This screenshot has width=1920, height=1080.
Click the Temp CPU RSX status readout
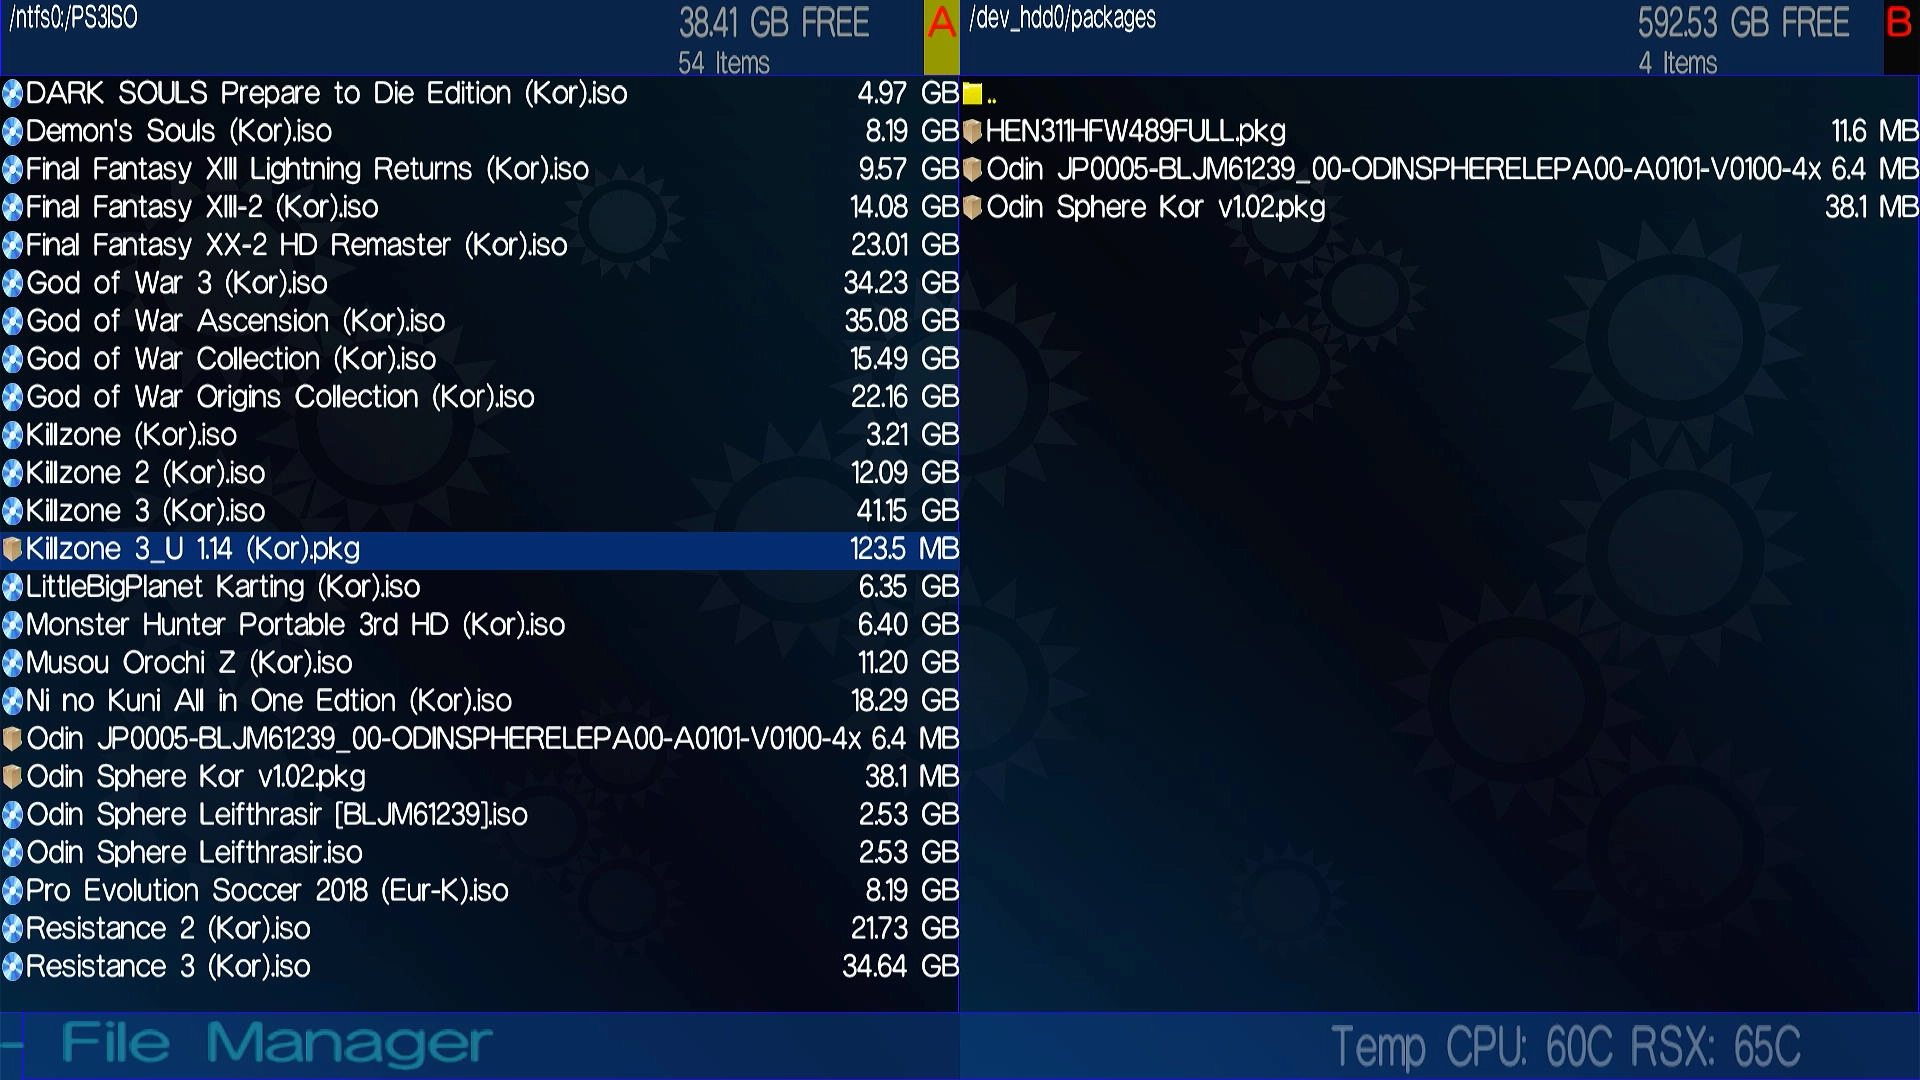[1566, 1048]
